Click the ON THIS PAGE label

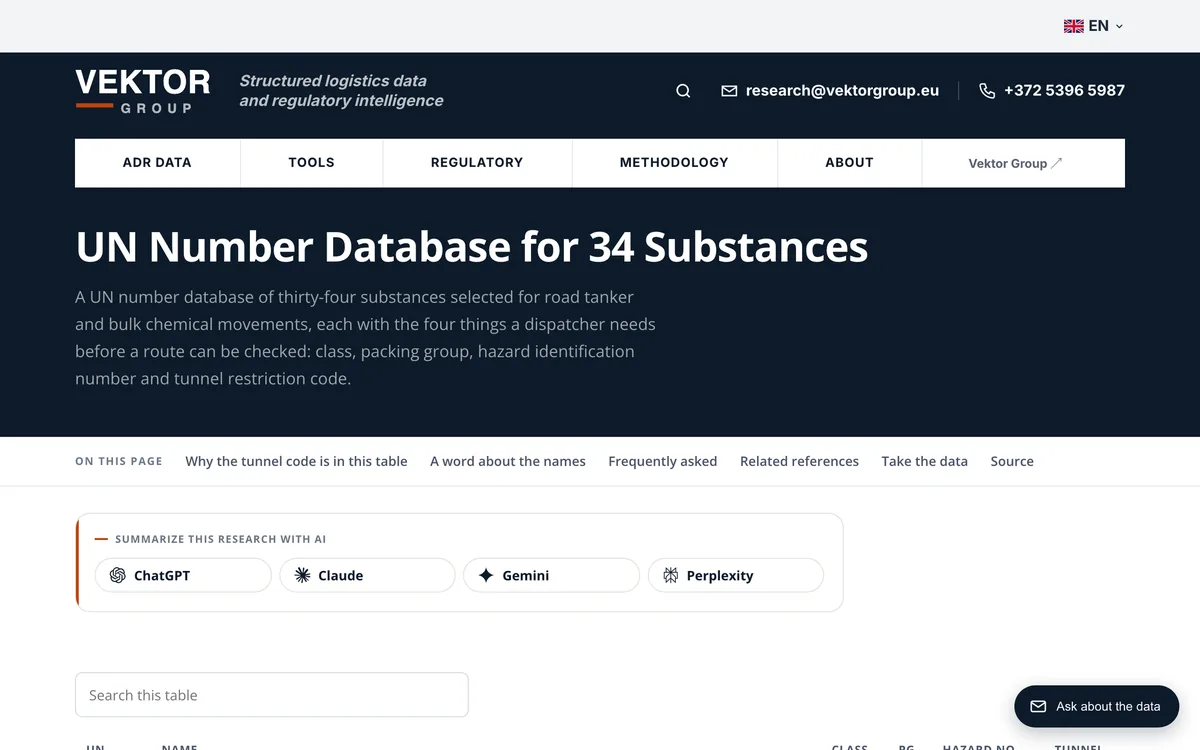pos(119,461)
